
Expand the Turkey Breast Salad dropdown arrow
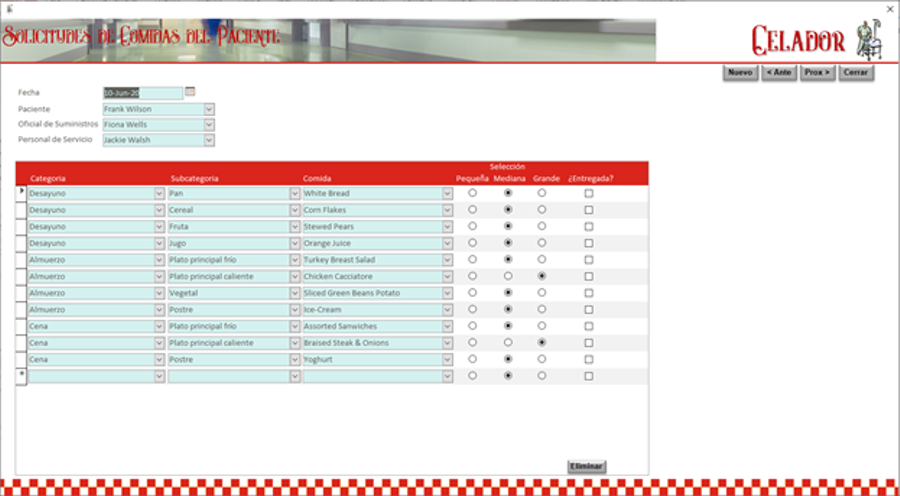447,261
